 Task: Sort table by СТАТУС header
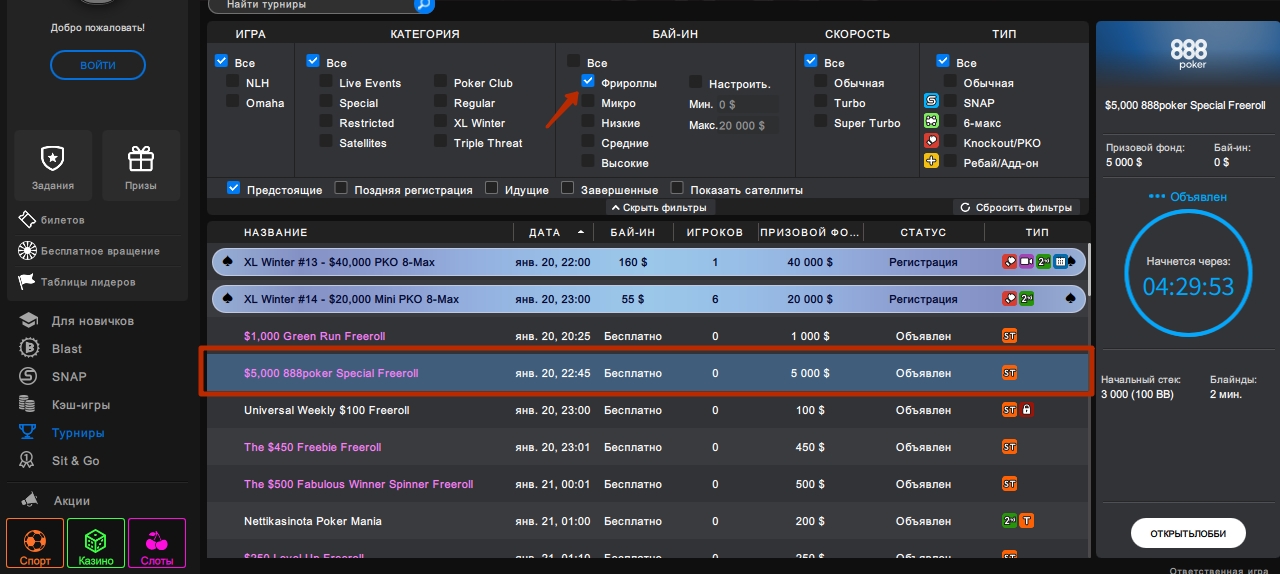coord(923,232)
